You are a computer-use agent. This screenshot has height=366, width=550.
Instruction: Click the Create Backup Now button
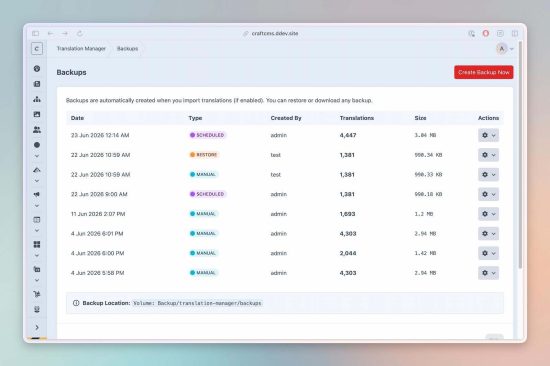[x=484, y=72]
